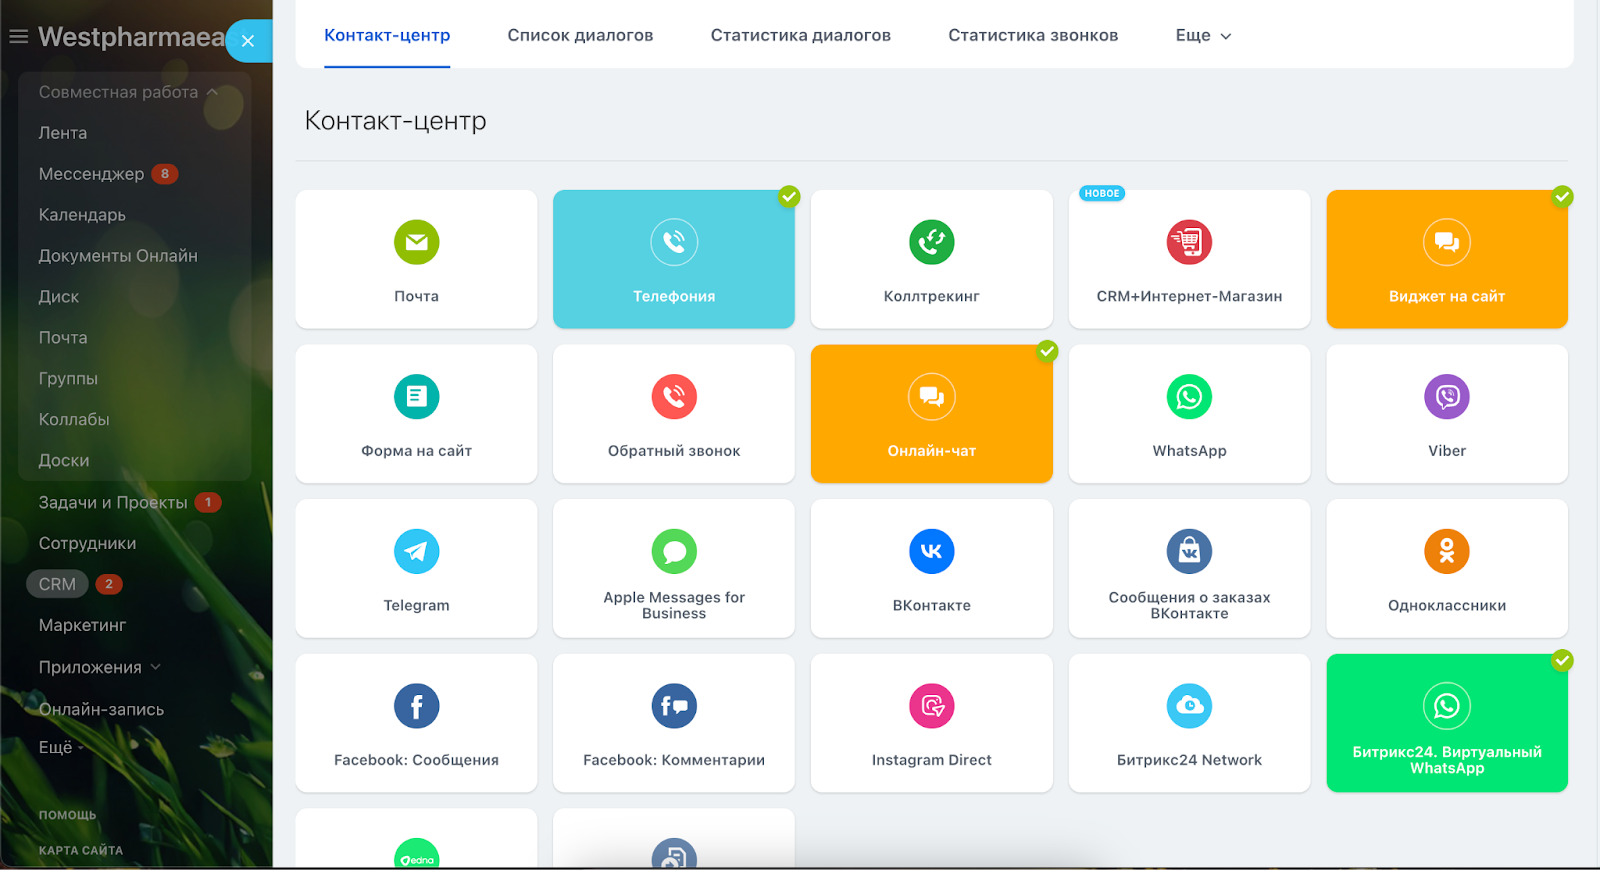This screenshot has width=1600, height=870.
Task: Open Сообщения о заказах ВКонтакте icon
Action: point(1189,551)
